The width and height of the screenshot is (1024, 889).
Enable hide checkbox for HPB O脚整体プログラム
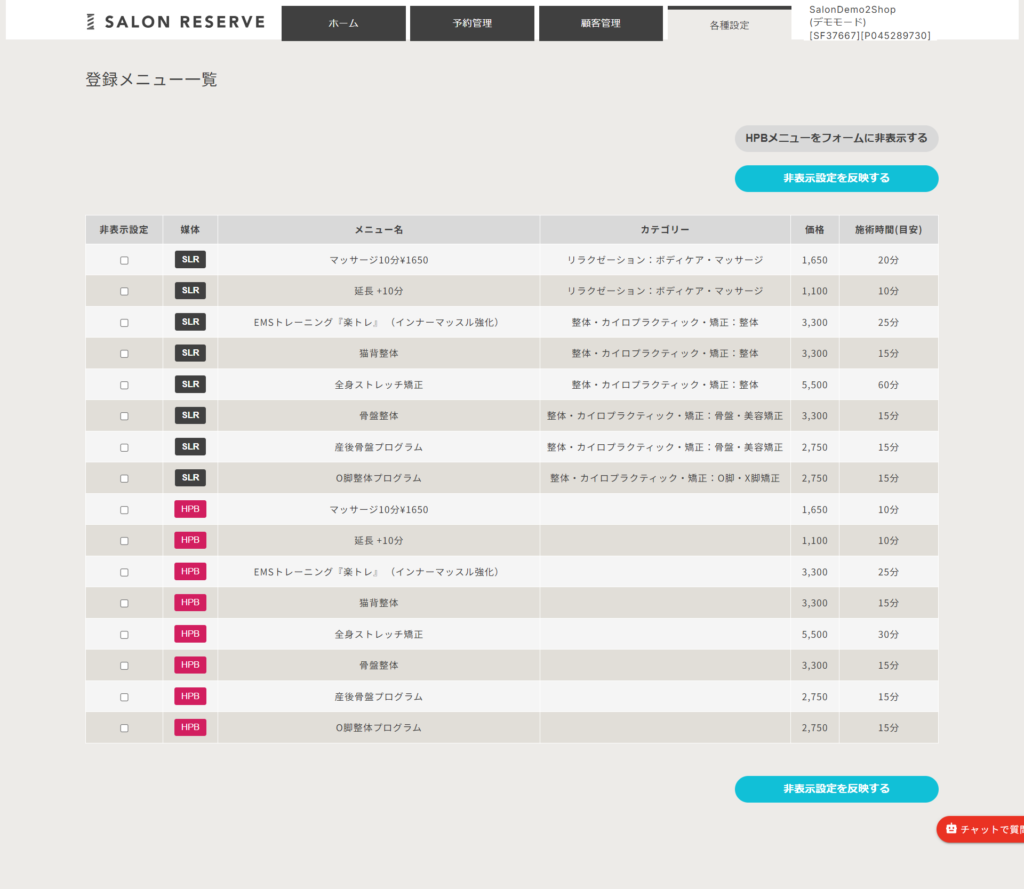pyautogui.click(x=124, y=728)
